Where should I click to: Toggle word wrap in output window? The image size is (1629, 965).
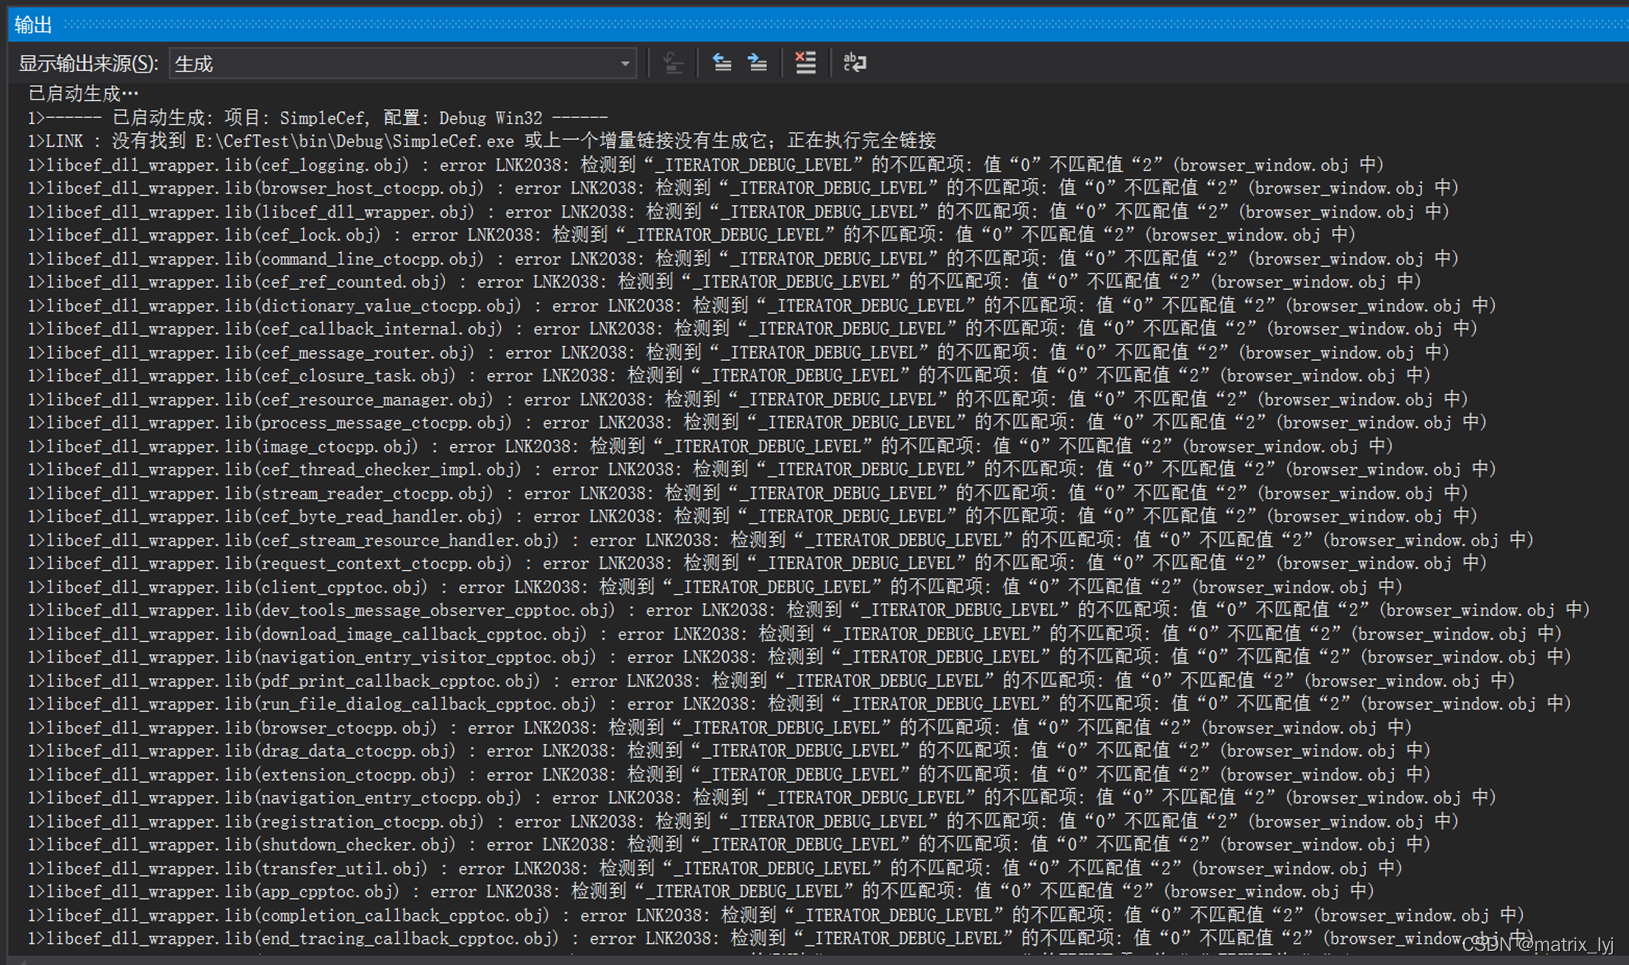click(854, 63)
